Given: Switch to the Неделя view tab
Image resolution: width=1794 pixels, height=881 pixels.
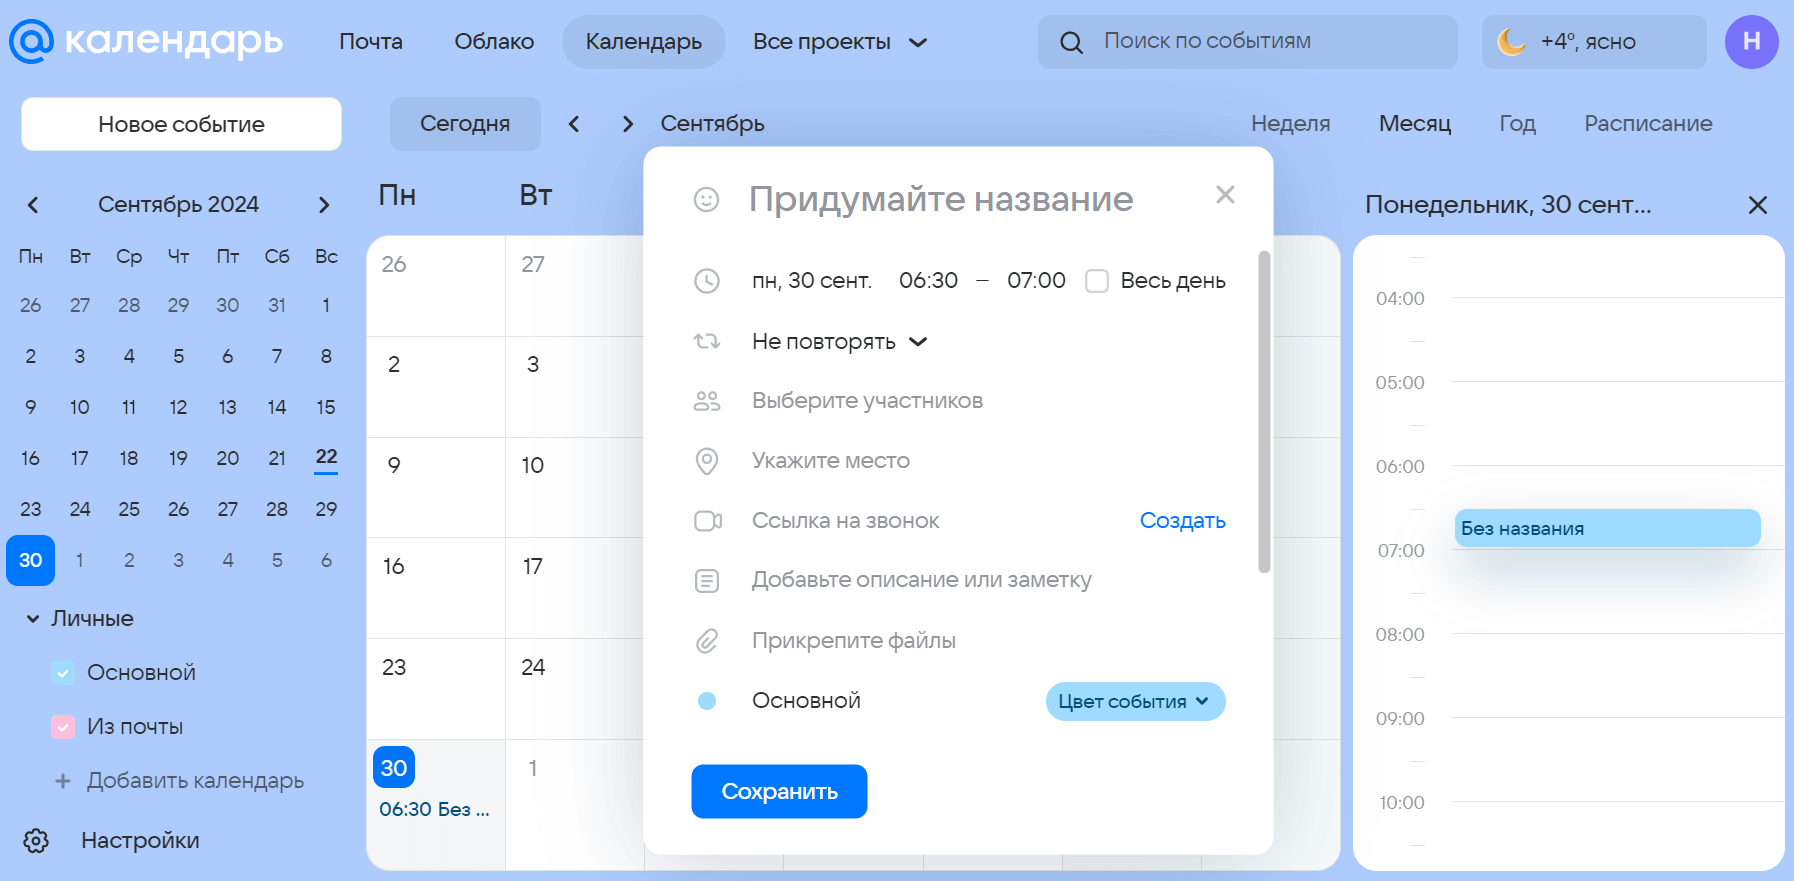Looking at the screenshot, I should [1290, 124].
